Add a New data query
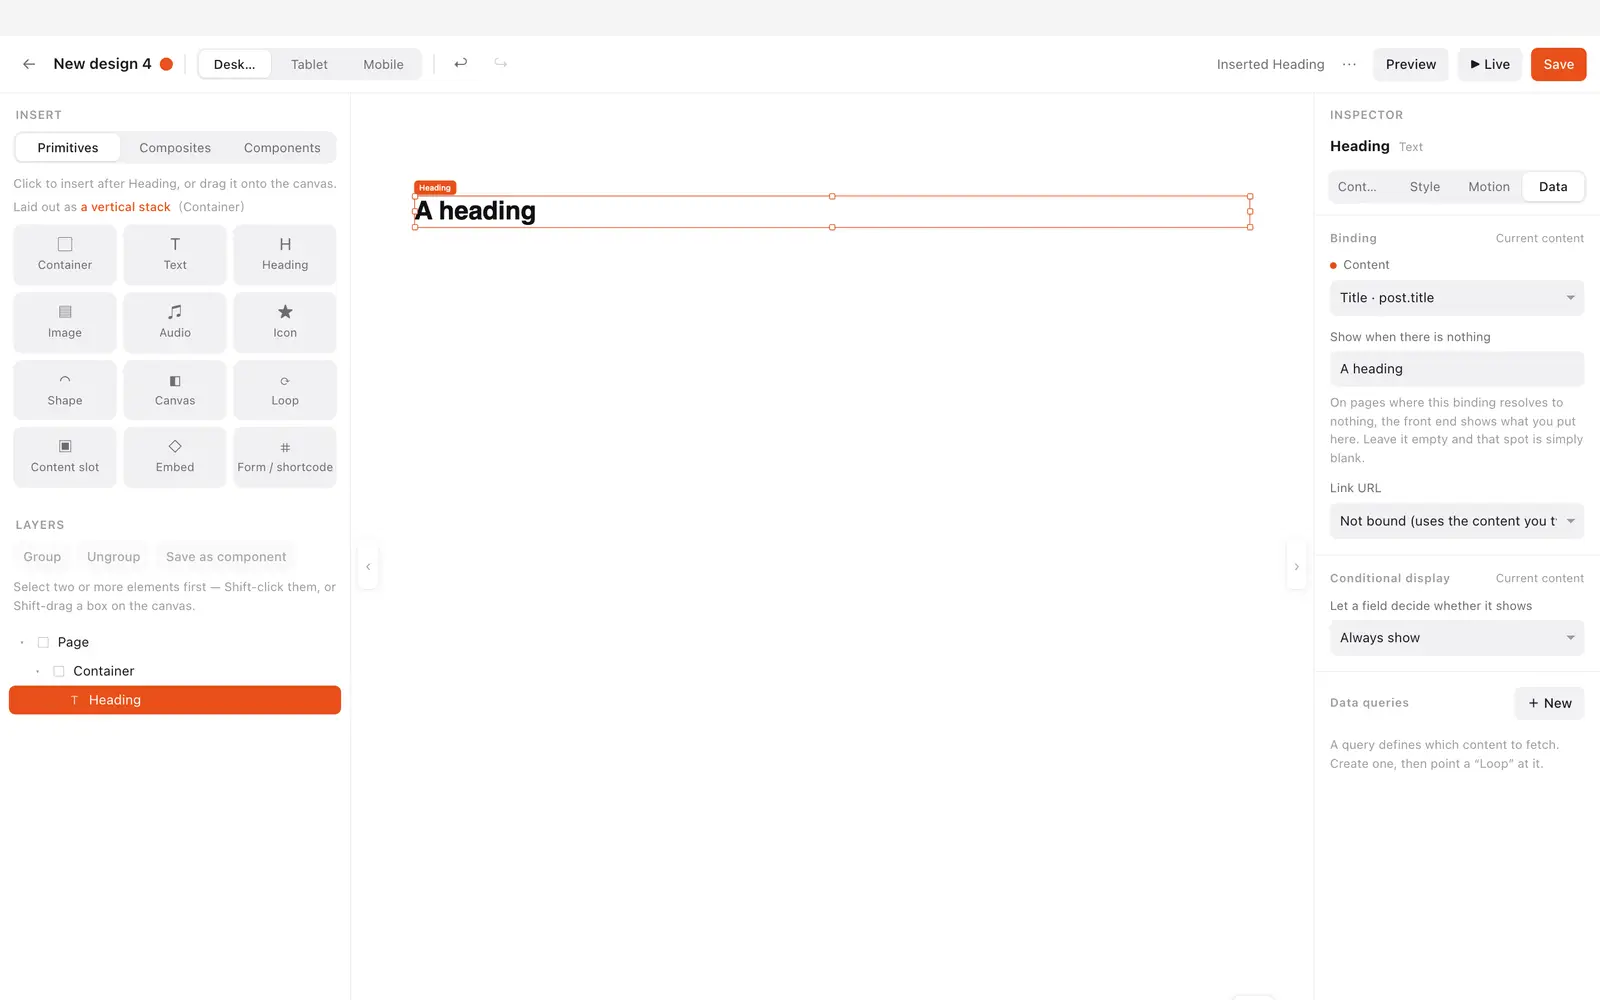 (1549, 703)
